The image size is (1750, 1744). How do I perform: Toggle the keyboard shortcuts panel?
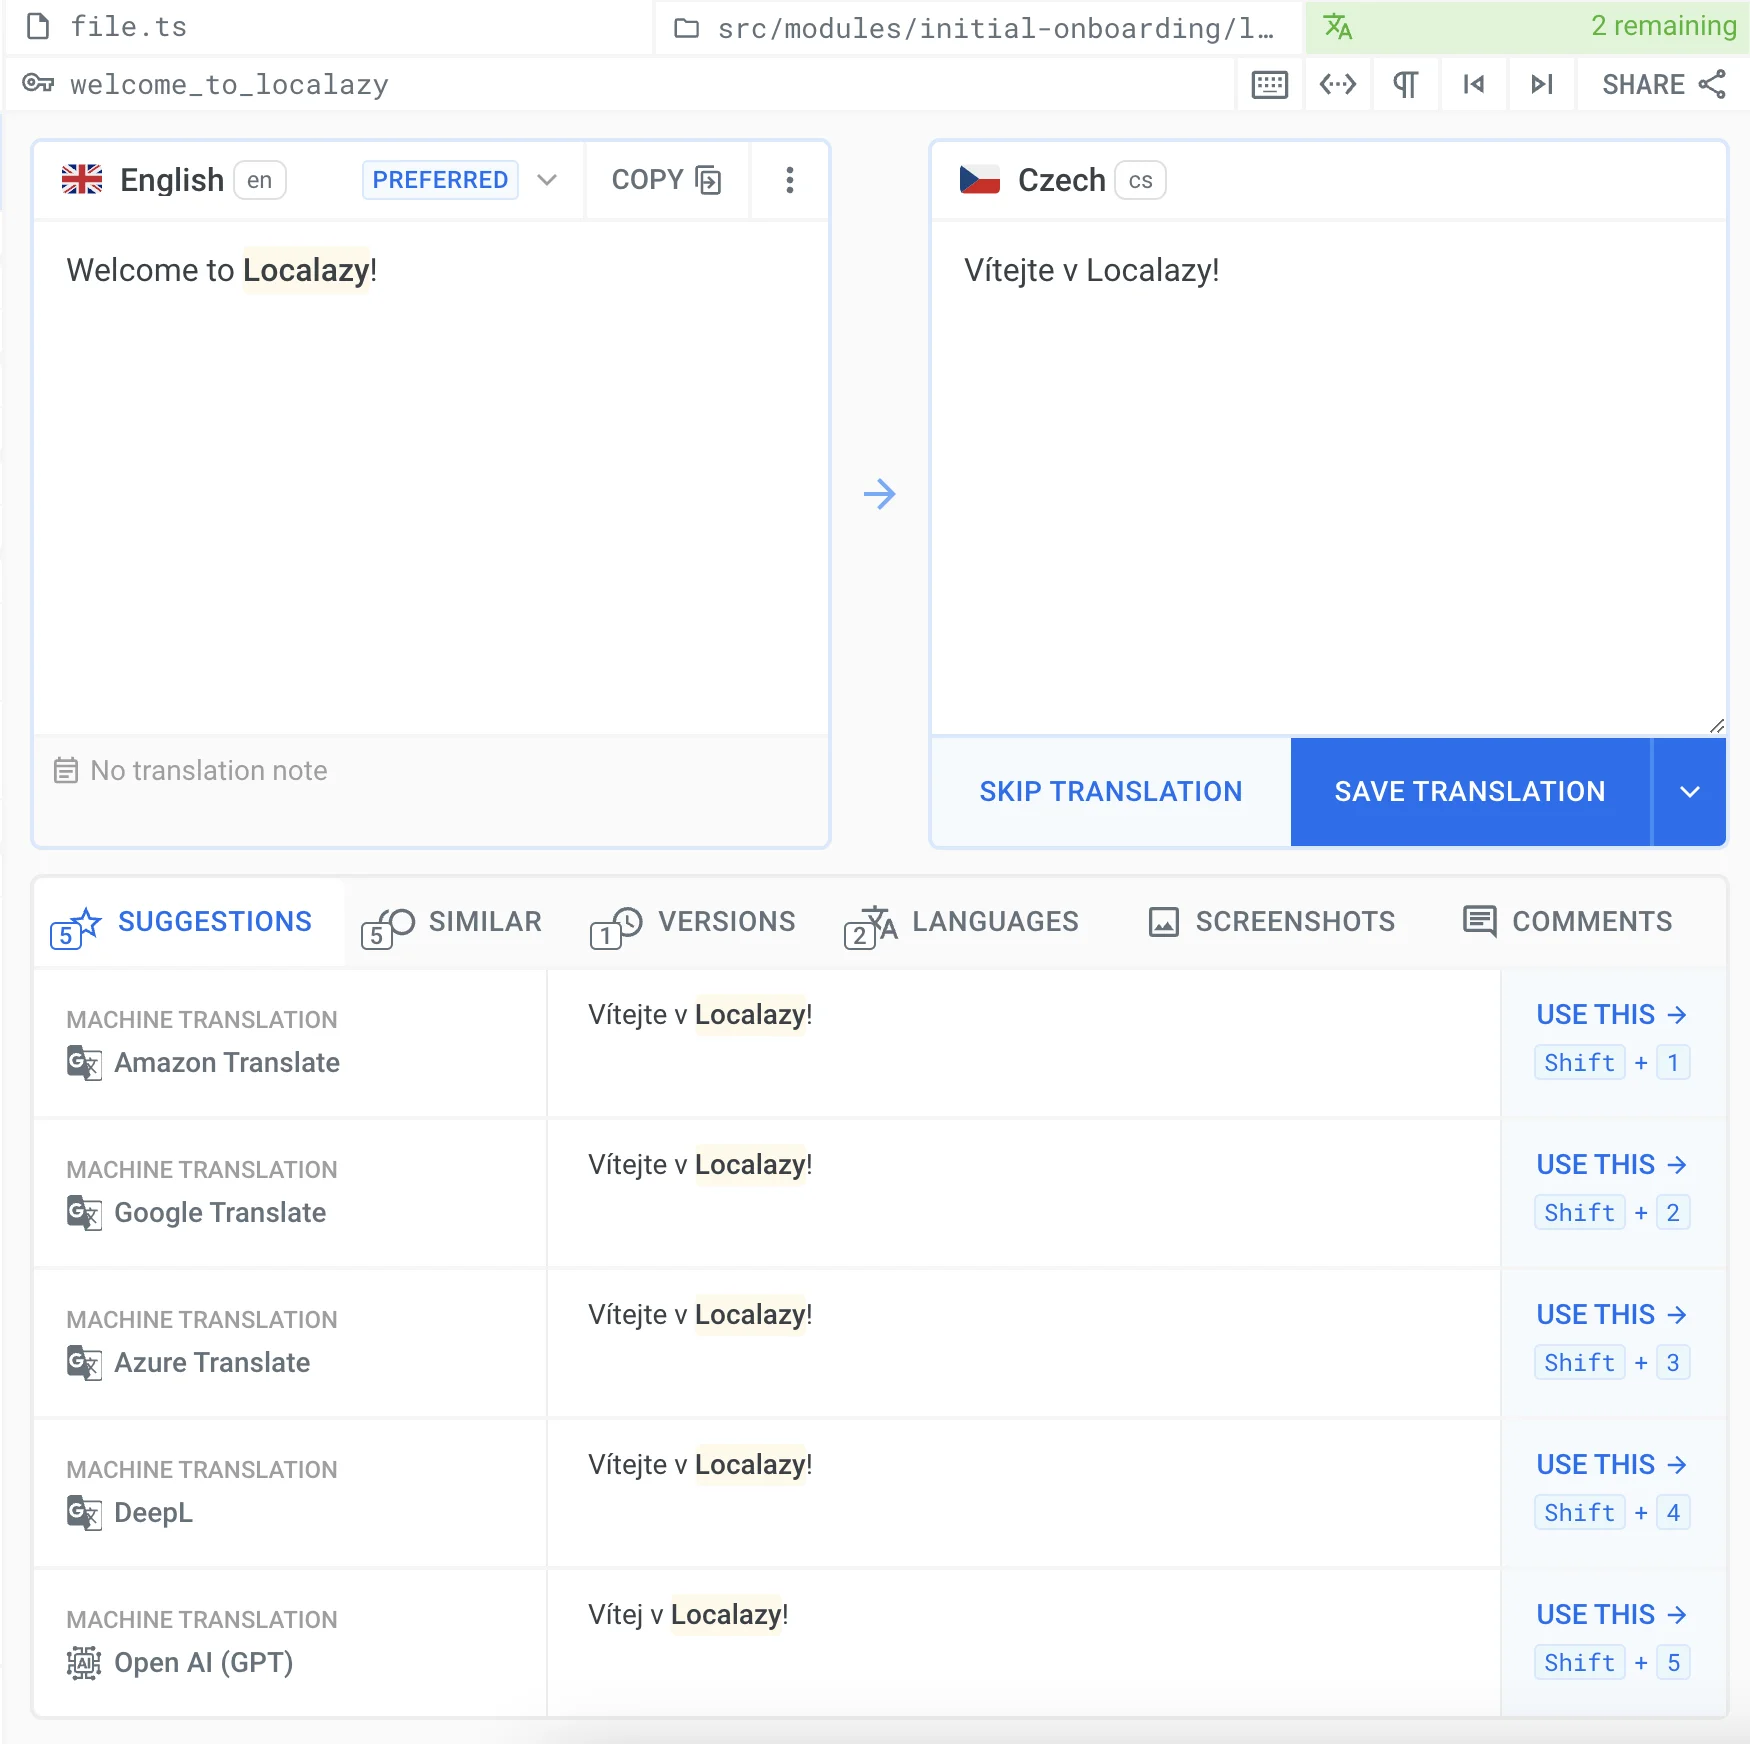pos(1268,84)
